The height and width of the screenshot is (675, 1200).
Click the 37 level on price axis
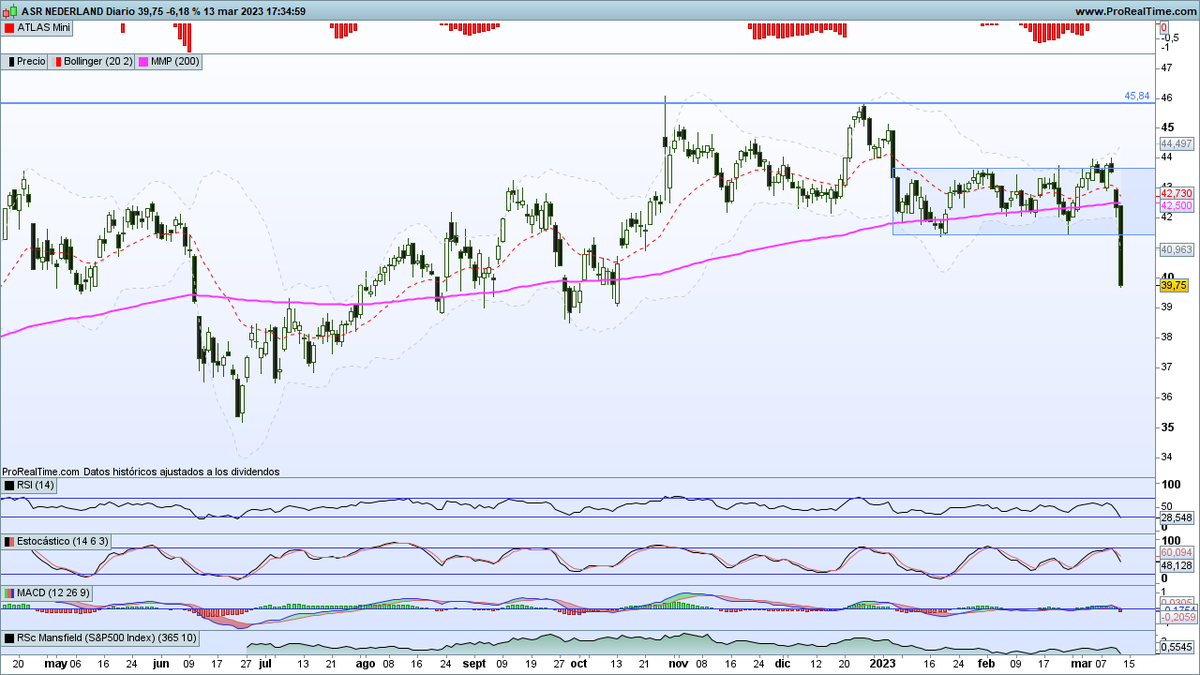[x=1166, y=367]
